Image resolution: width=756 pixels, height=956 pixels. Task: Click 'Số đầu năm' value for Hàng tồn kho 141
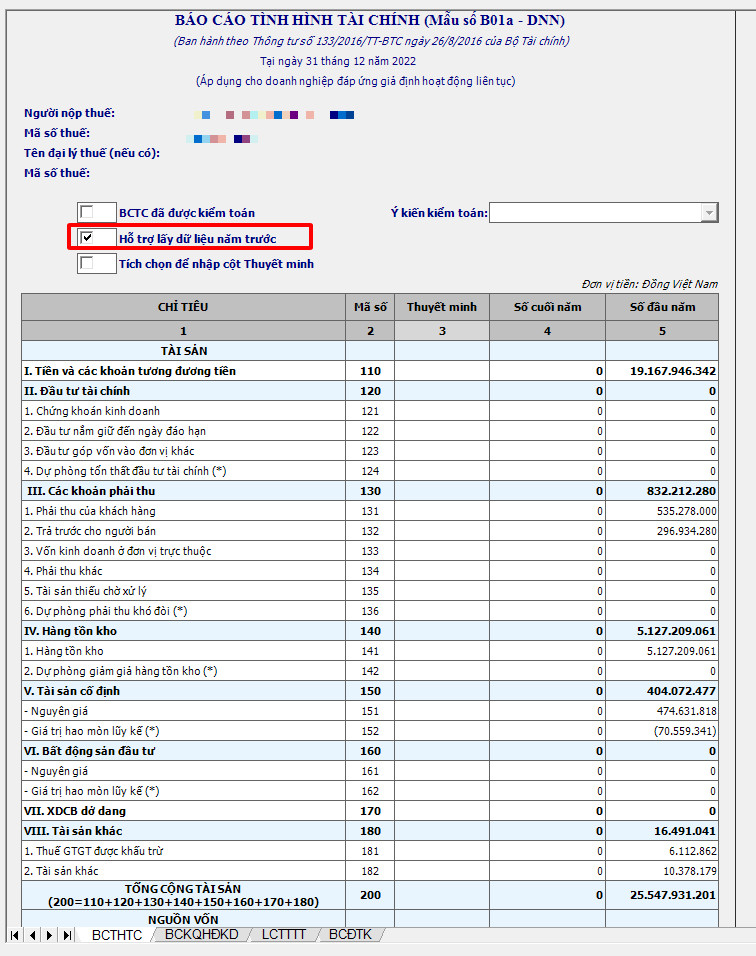661,651
